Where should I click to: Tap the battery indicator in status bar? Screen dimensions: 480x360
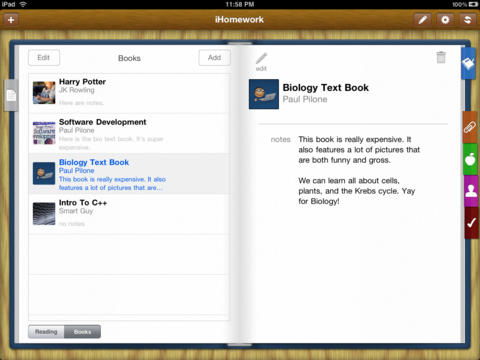[473, 4]
